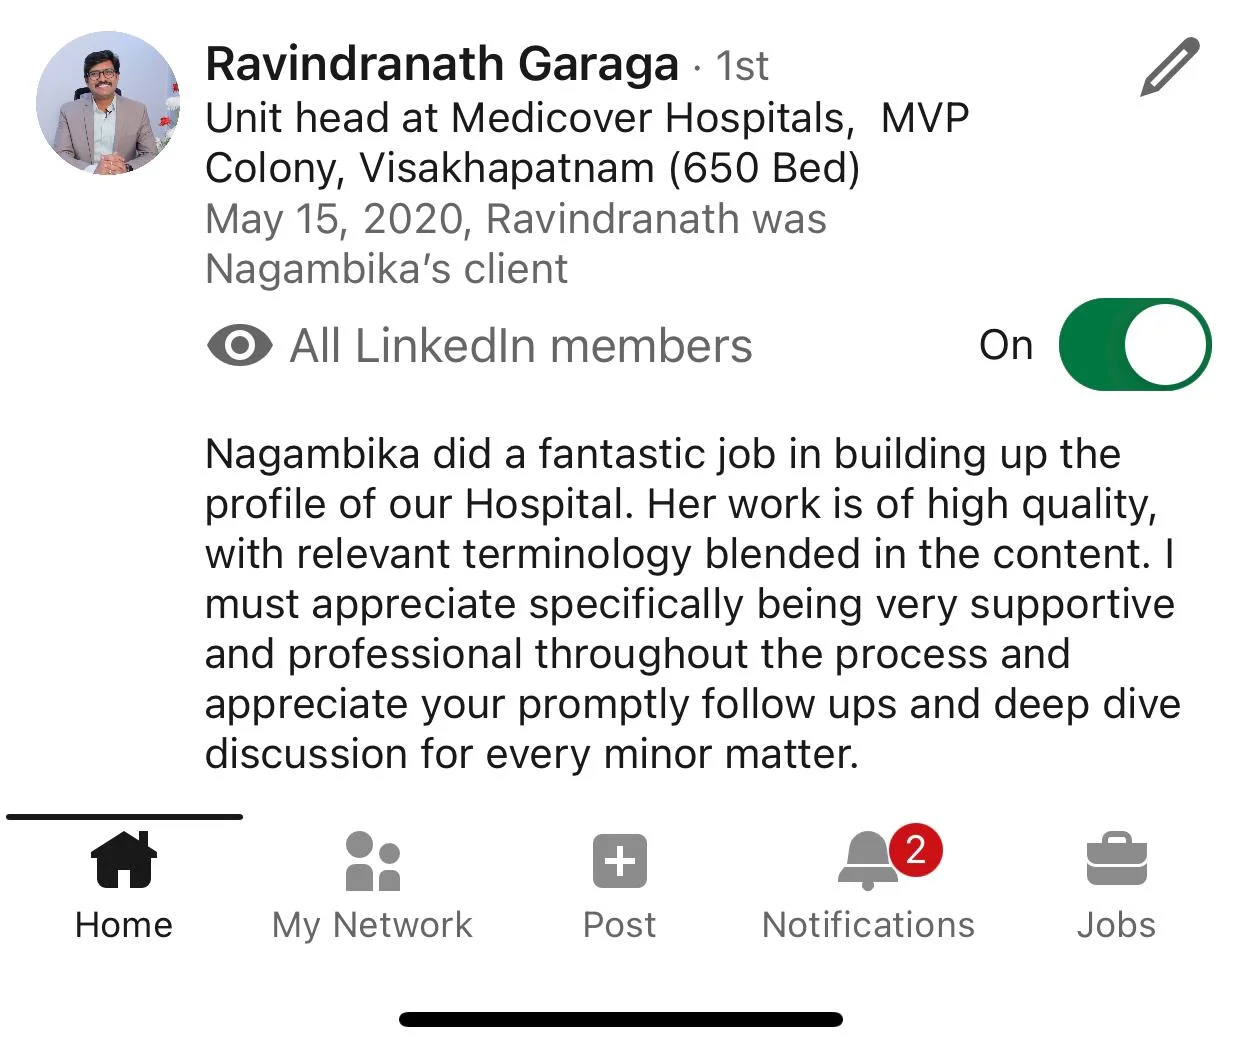Select the Jobs briefcase icon
Image resolution: width=1242 pixels, height=1051 pixels.
(x=1116, y=860)
